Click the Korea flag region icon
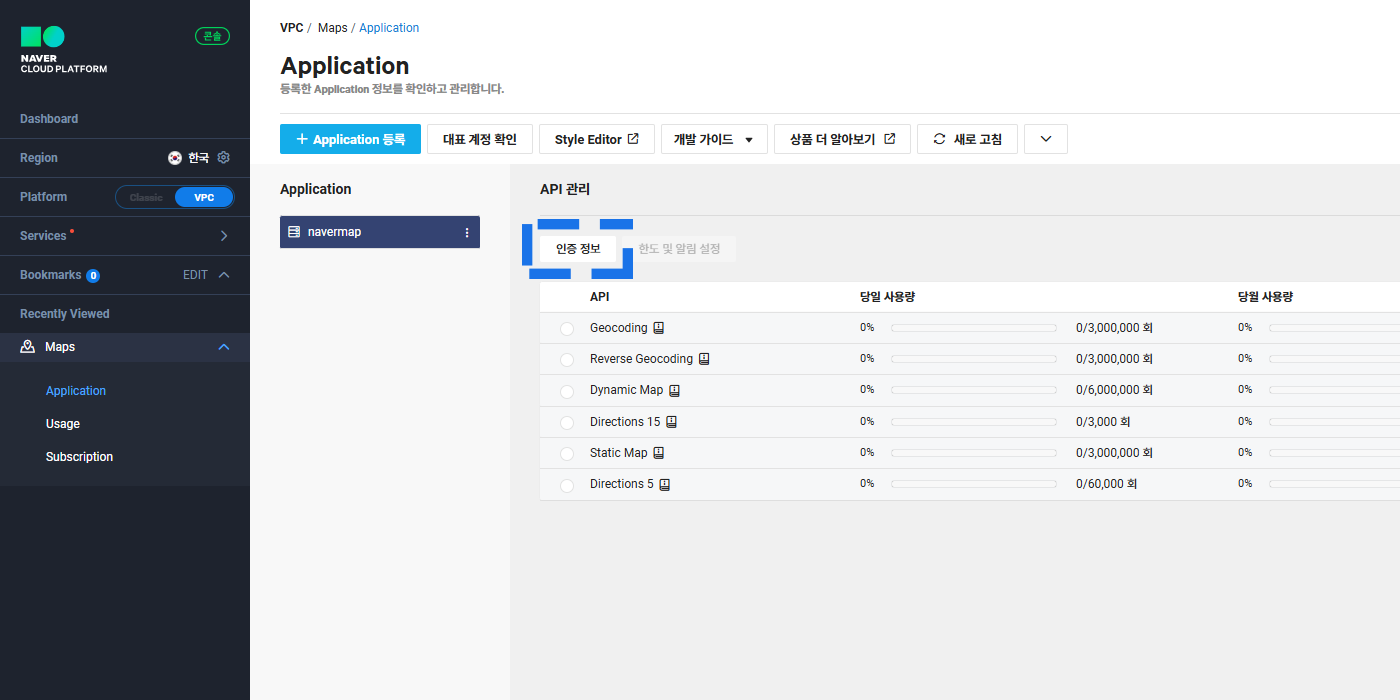The height and width of the screenshot is (700, 1400). (175, 158)
